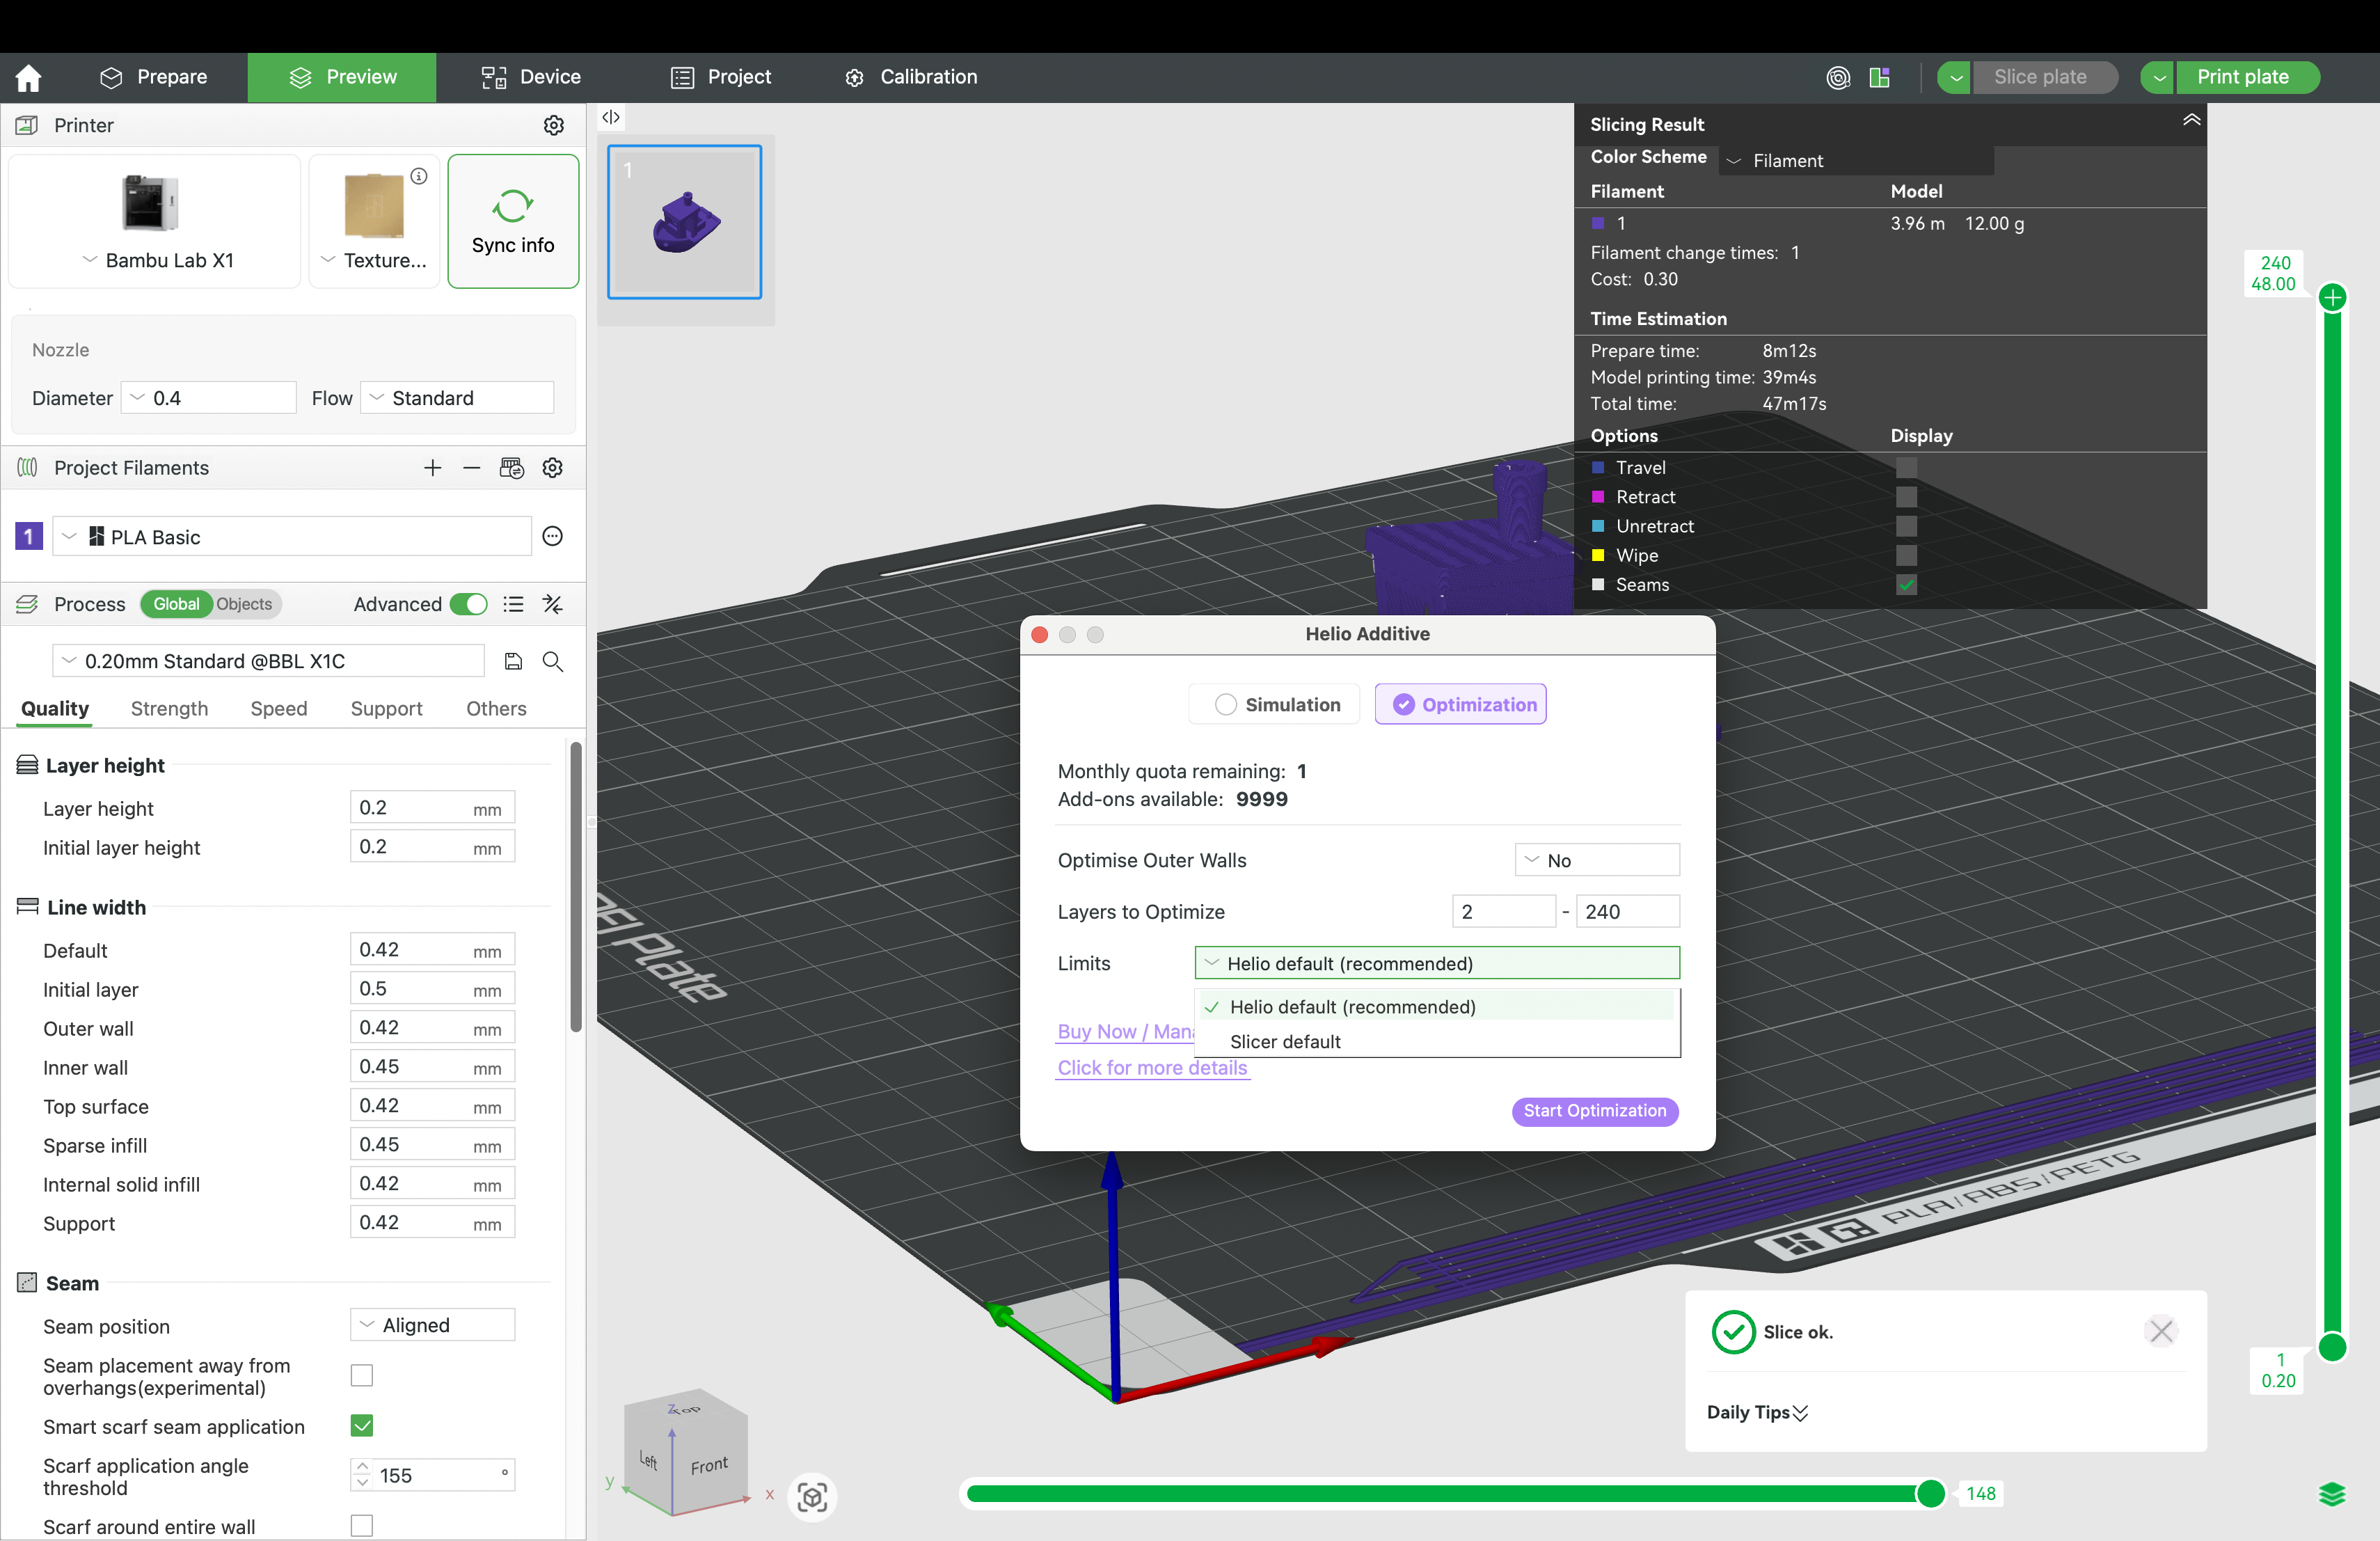Uncheck Smart scarf seam application
The image size is (2380, 1541).
click(x=362, y=1426)
